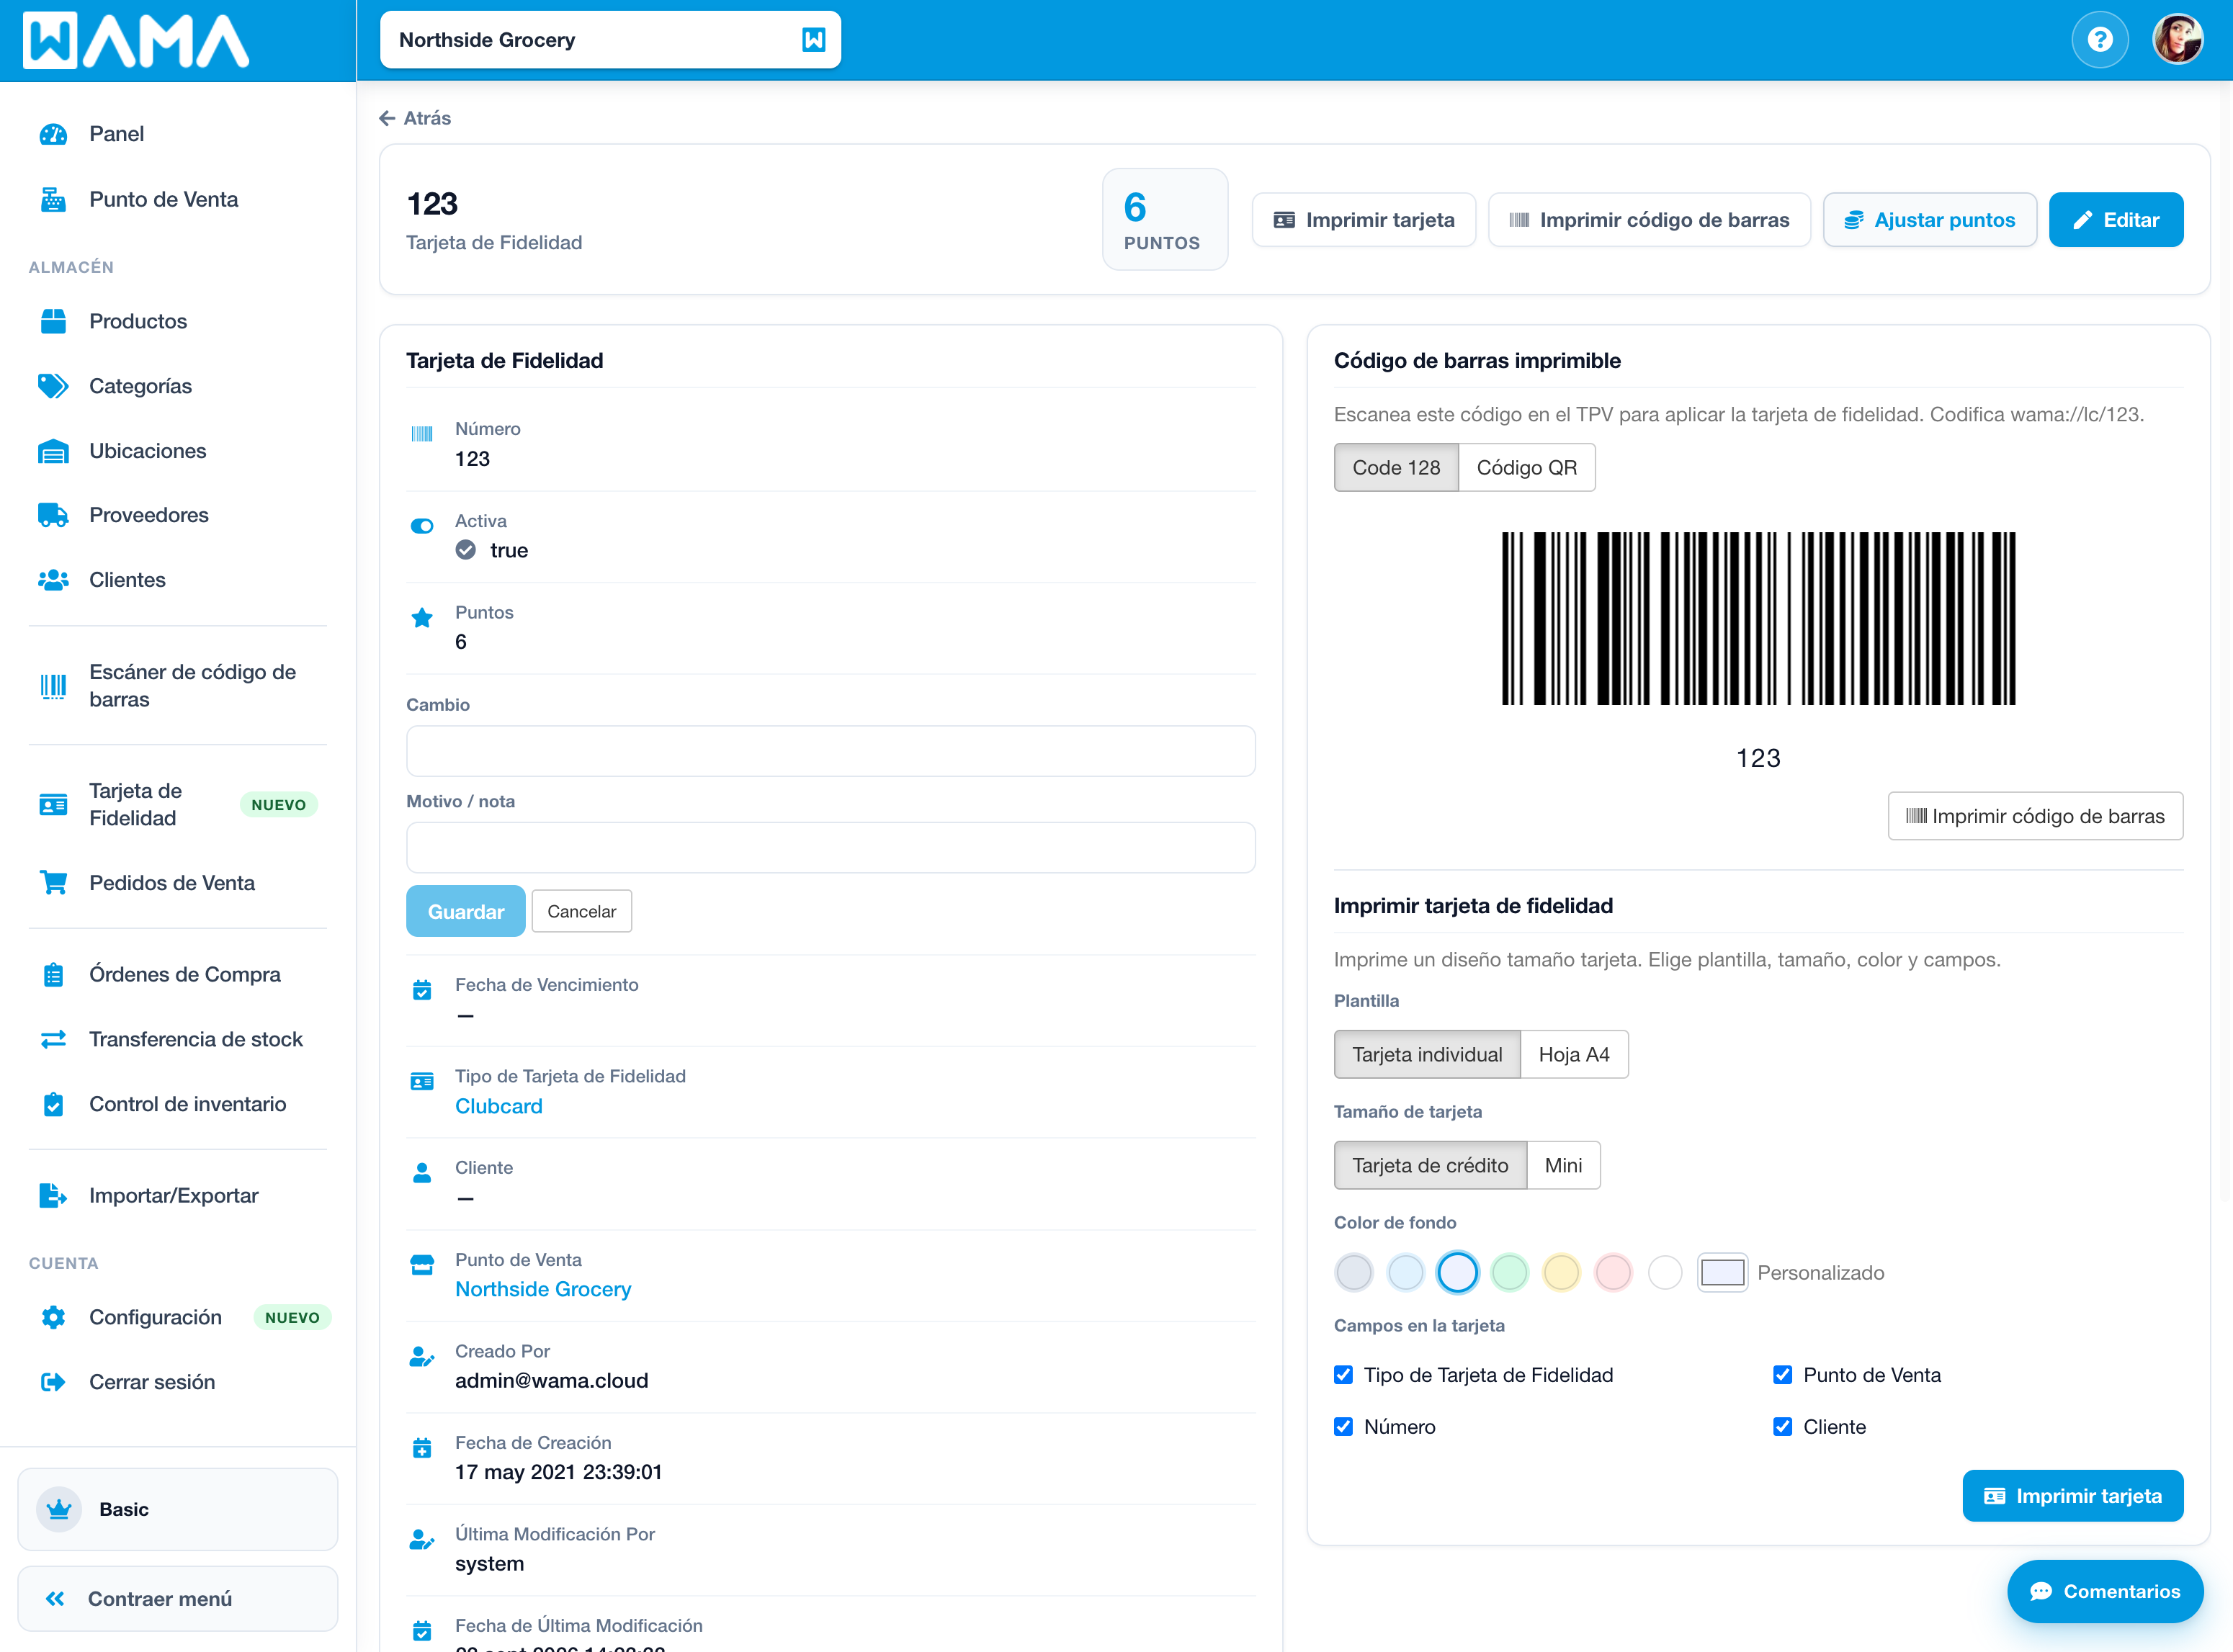Screen dimensions: 2233x1652
Task: Choose the Mini card size
Action: 1563,1166
